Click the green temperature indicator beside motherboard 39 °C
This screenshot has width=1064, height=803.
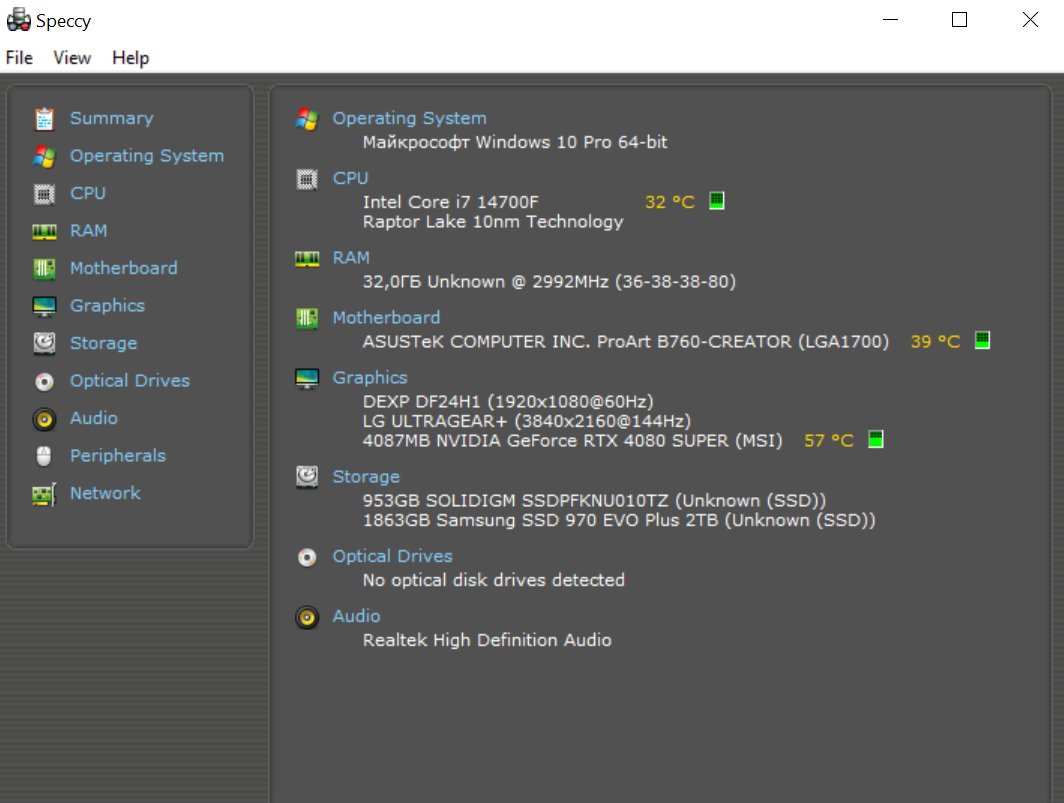point(982,340)
